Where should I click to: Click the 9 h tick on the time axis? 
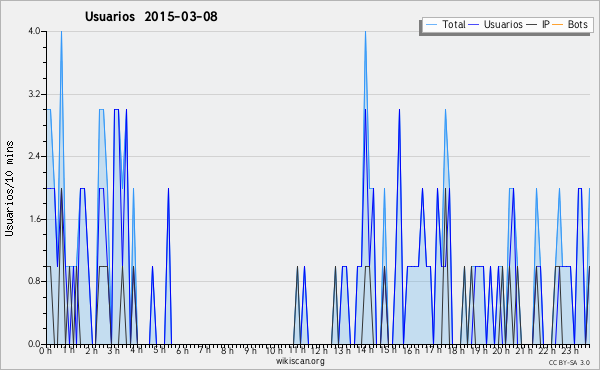click(251, 350)
